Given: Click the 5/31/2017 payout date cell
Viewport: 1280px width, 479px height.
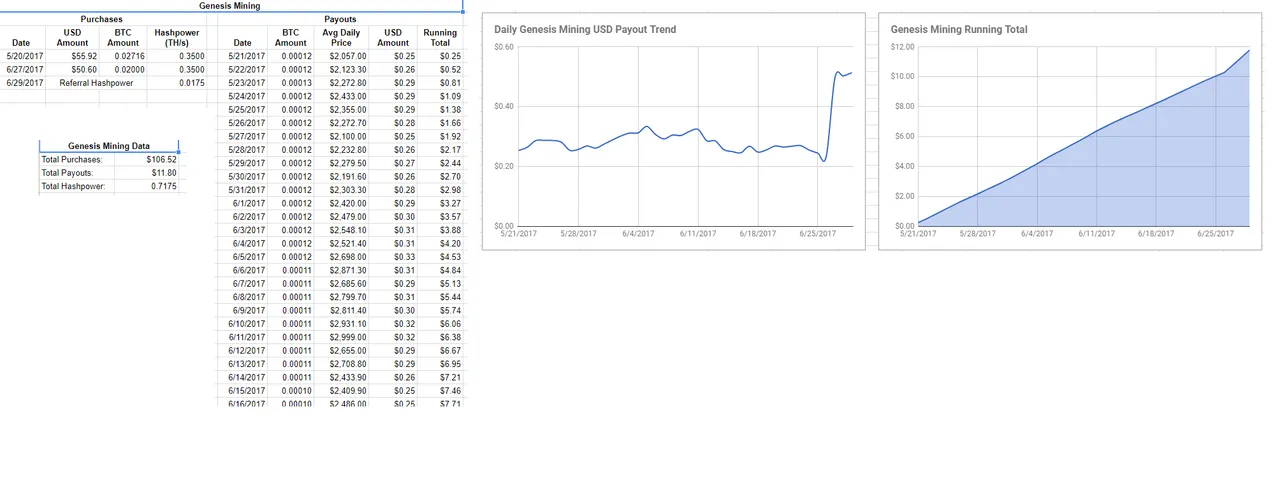Looking at the screenshot, I should [x=242, y=190].
